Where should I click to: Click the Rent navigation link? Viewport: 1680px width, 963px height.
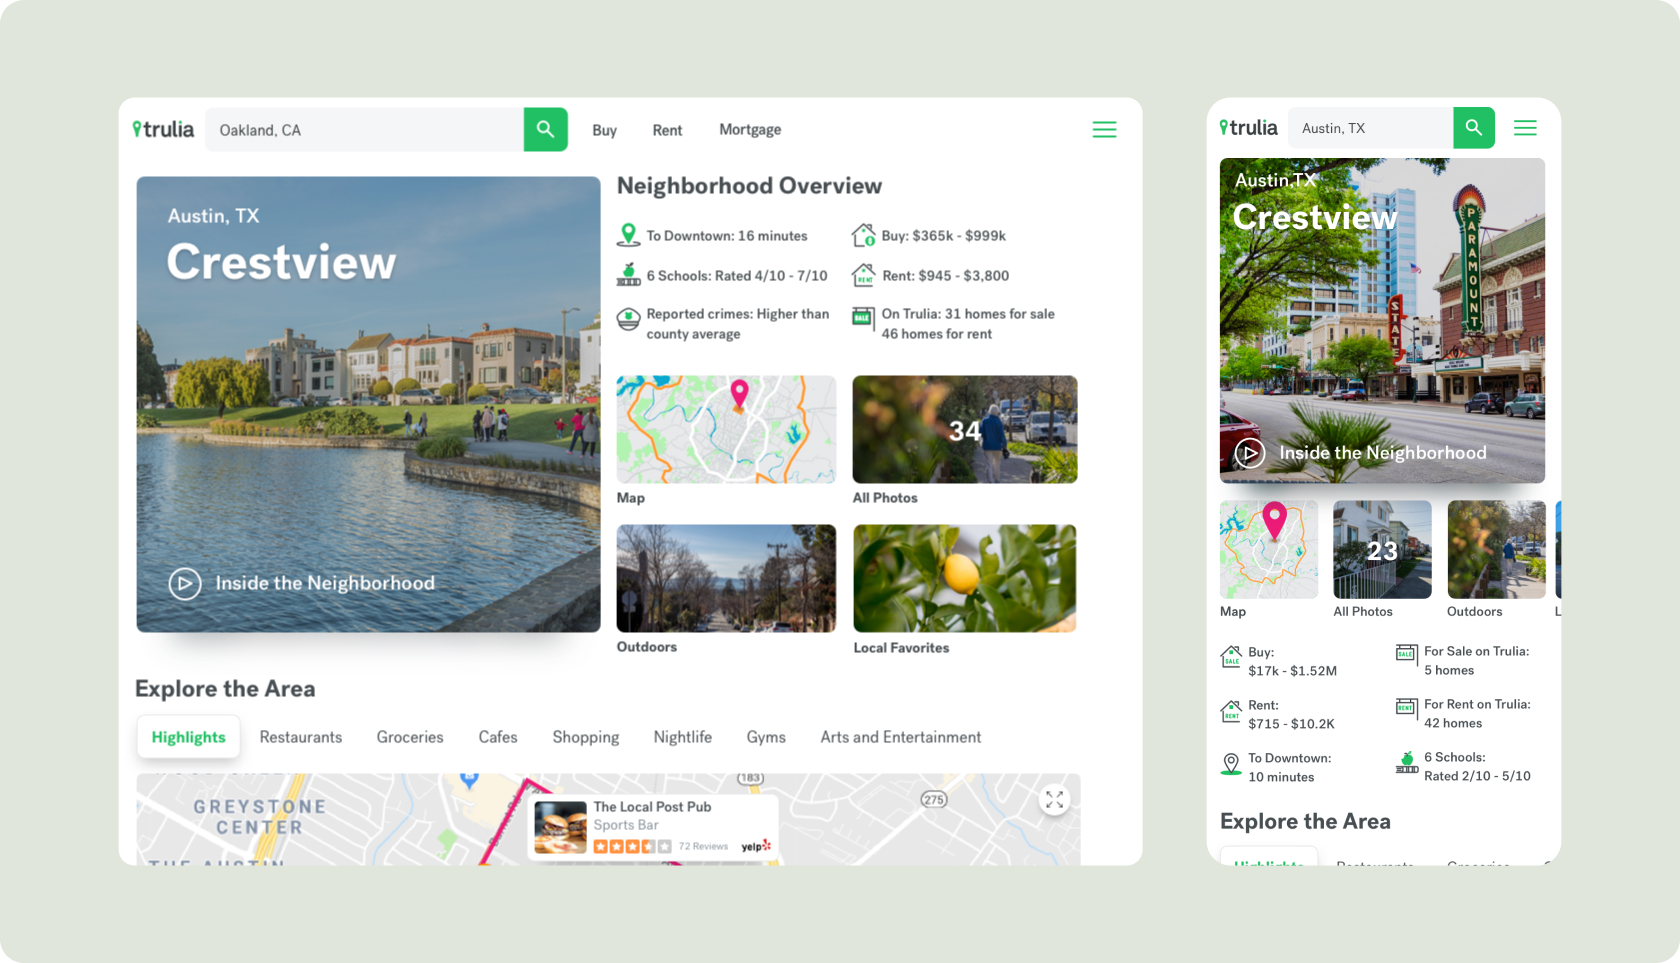coord(667,129)
